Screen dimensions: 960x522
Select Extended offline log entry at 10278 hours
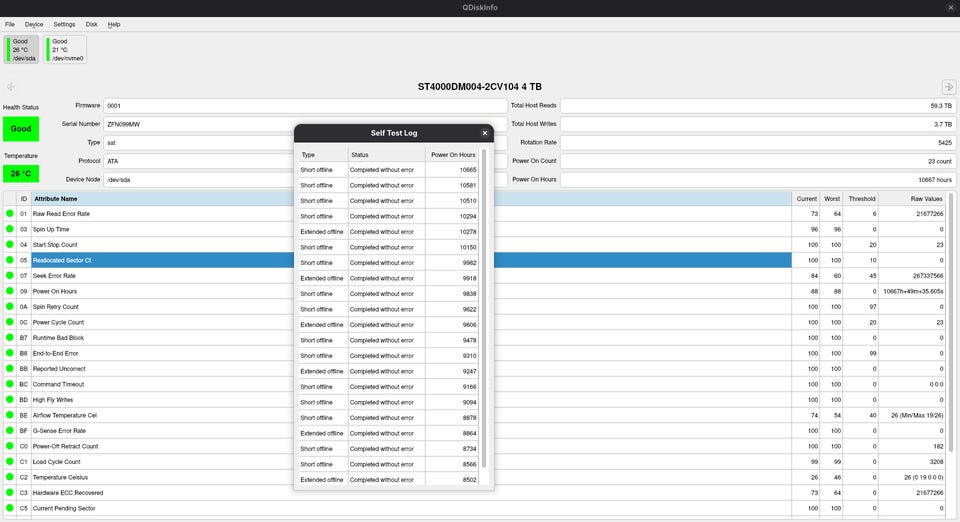point(388,232)
